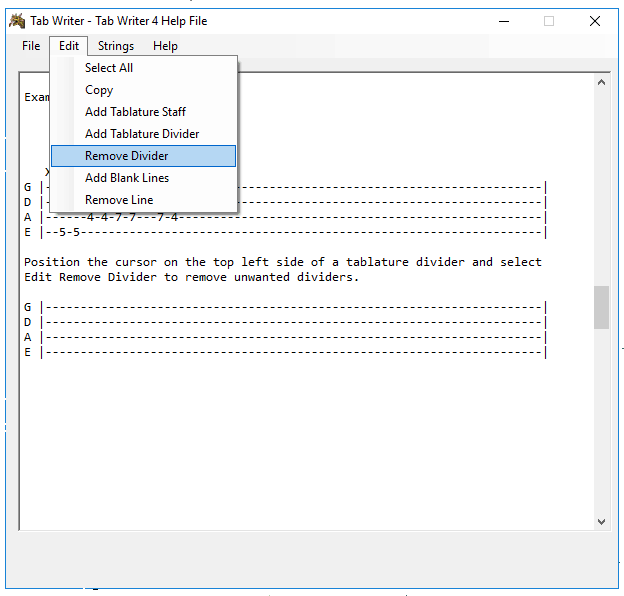Open the File menu
The width and height of the screenshot is (624, 596).
point(31,46)
